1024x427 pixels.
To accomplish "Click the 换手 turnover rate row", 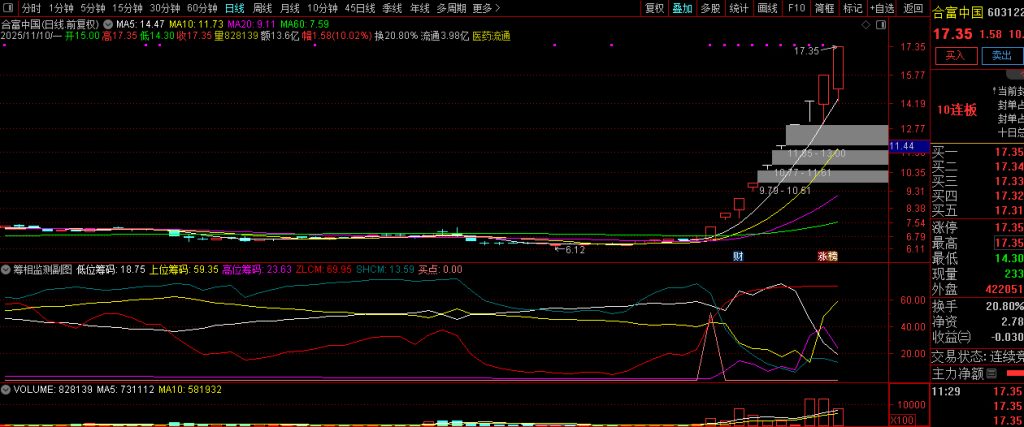I will click(978, 306).
